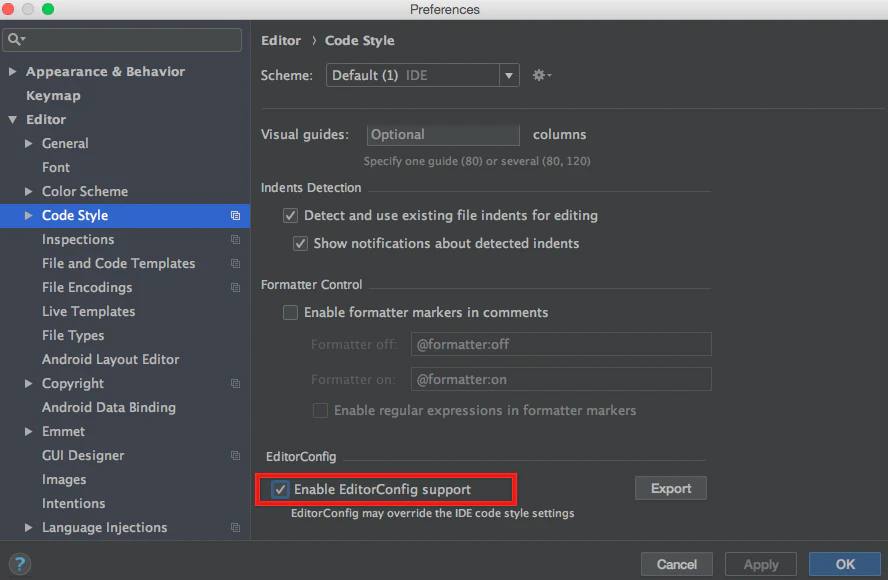The image size is (888, 580).
Task: Click the copy icon beside Inspections
Action: pyautogui.click(x=235, y=240)
